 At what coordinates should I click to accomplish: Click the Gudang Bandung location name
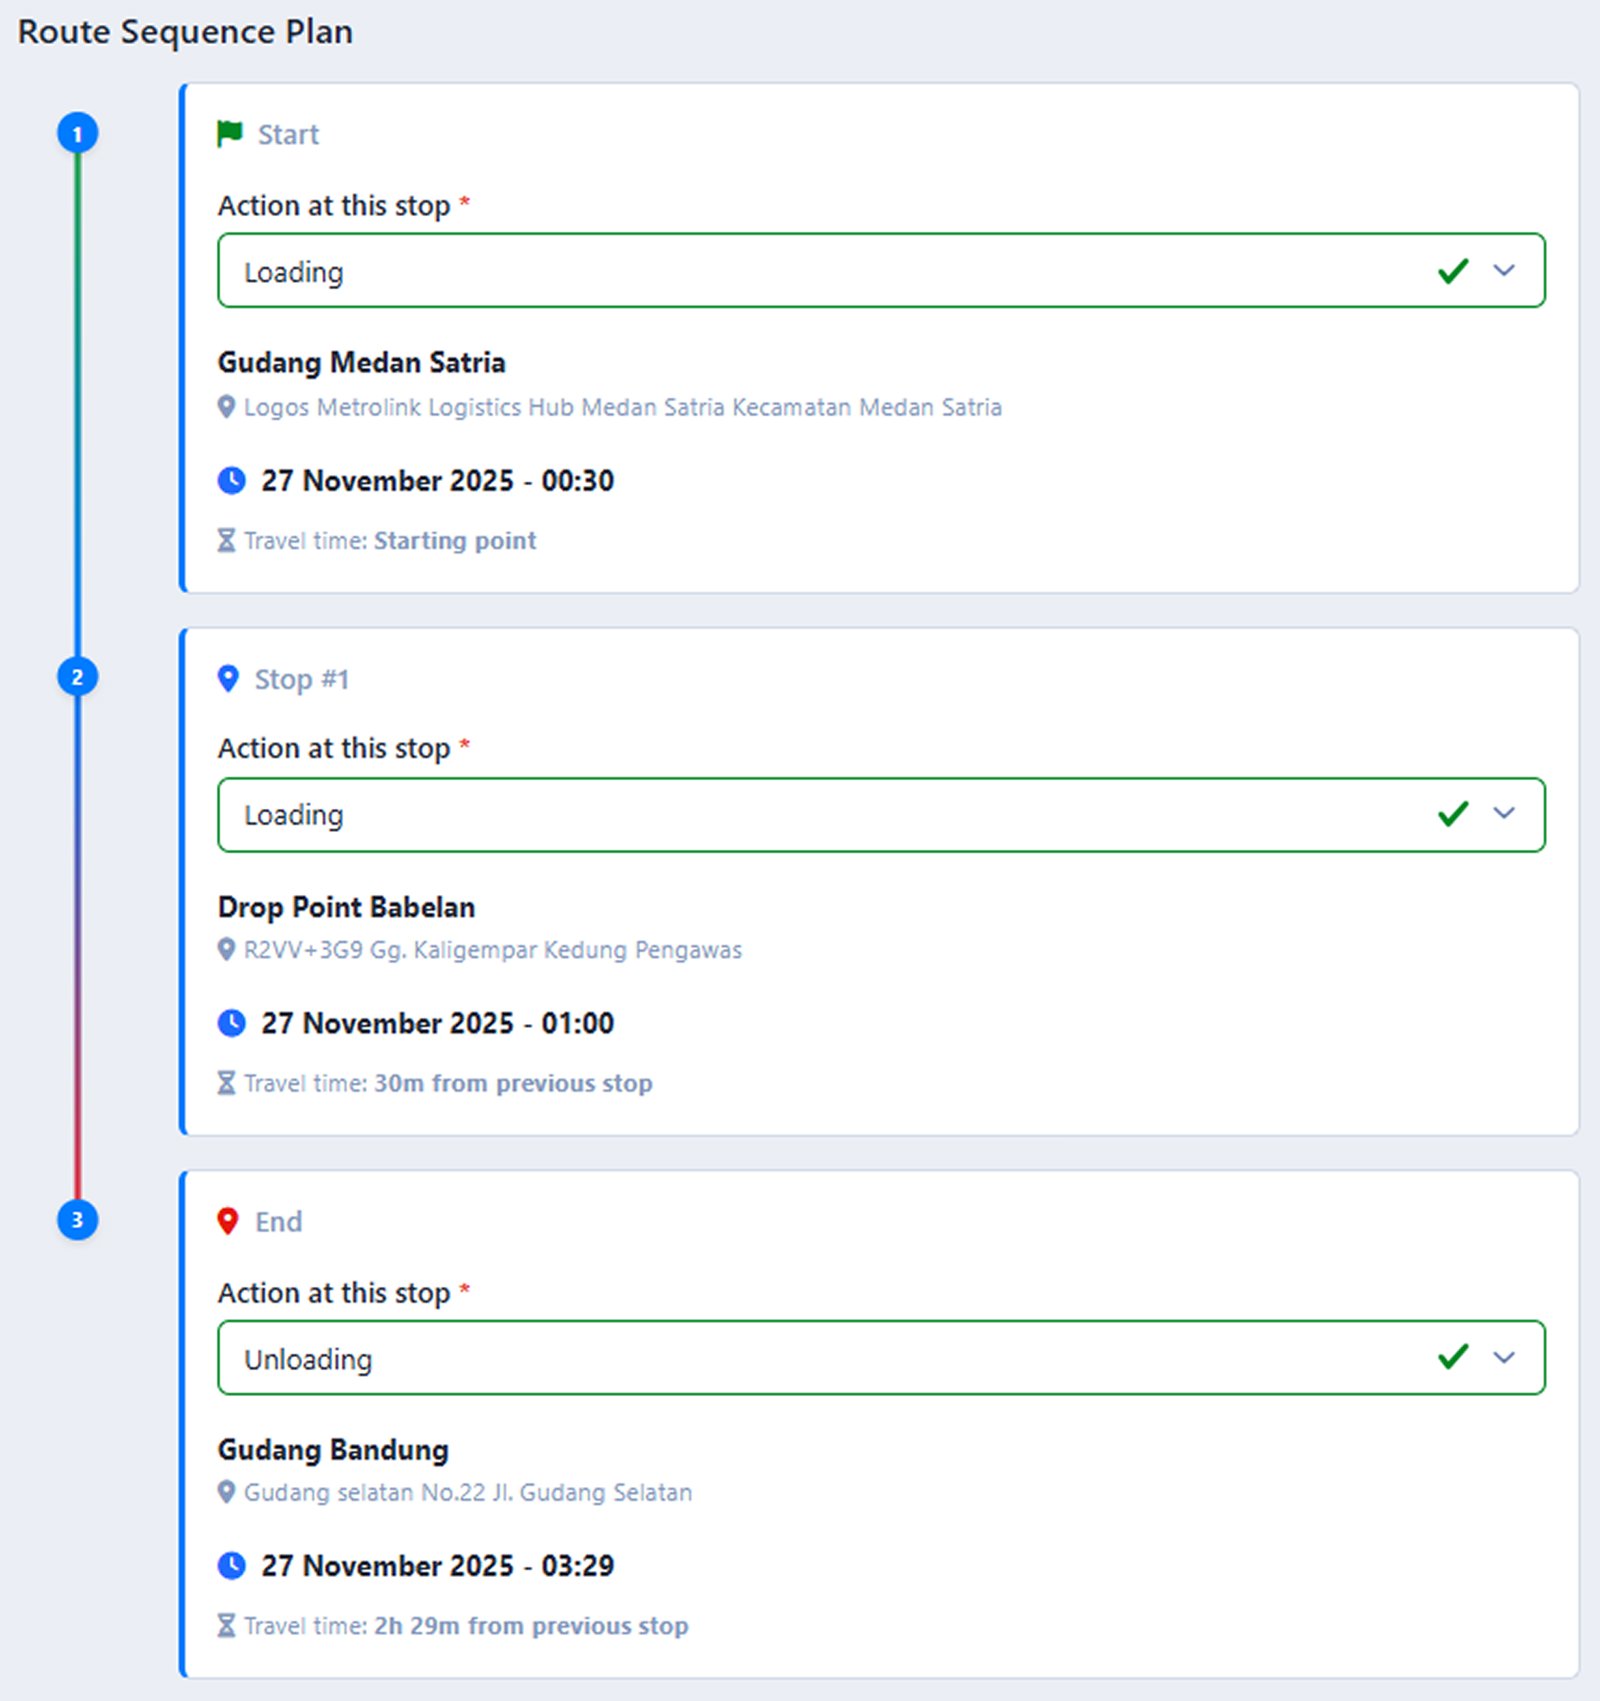click(x=334, y=1450)
